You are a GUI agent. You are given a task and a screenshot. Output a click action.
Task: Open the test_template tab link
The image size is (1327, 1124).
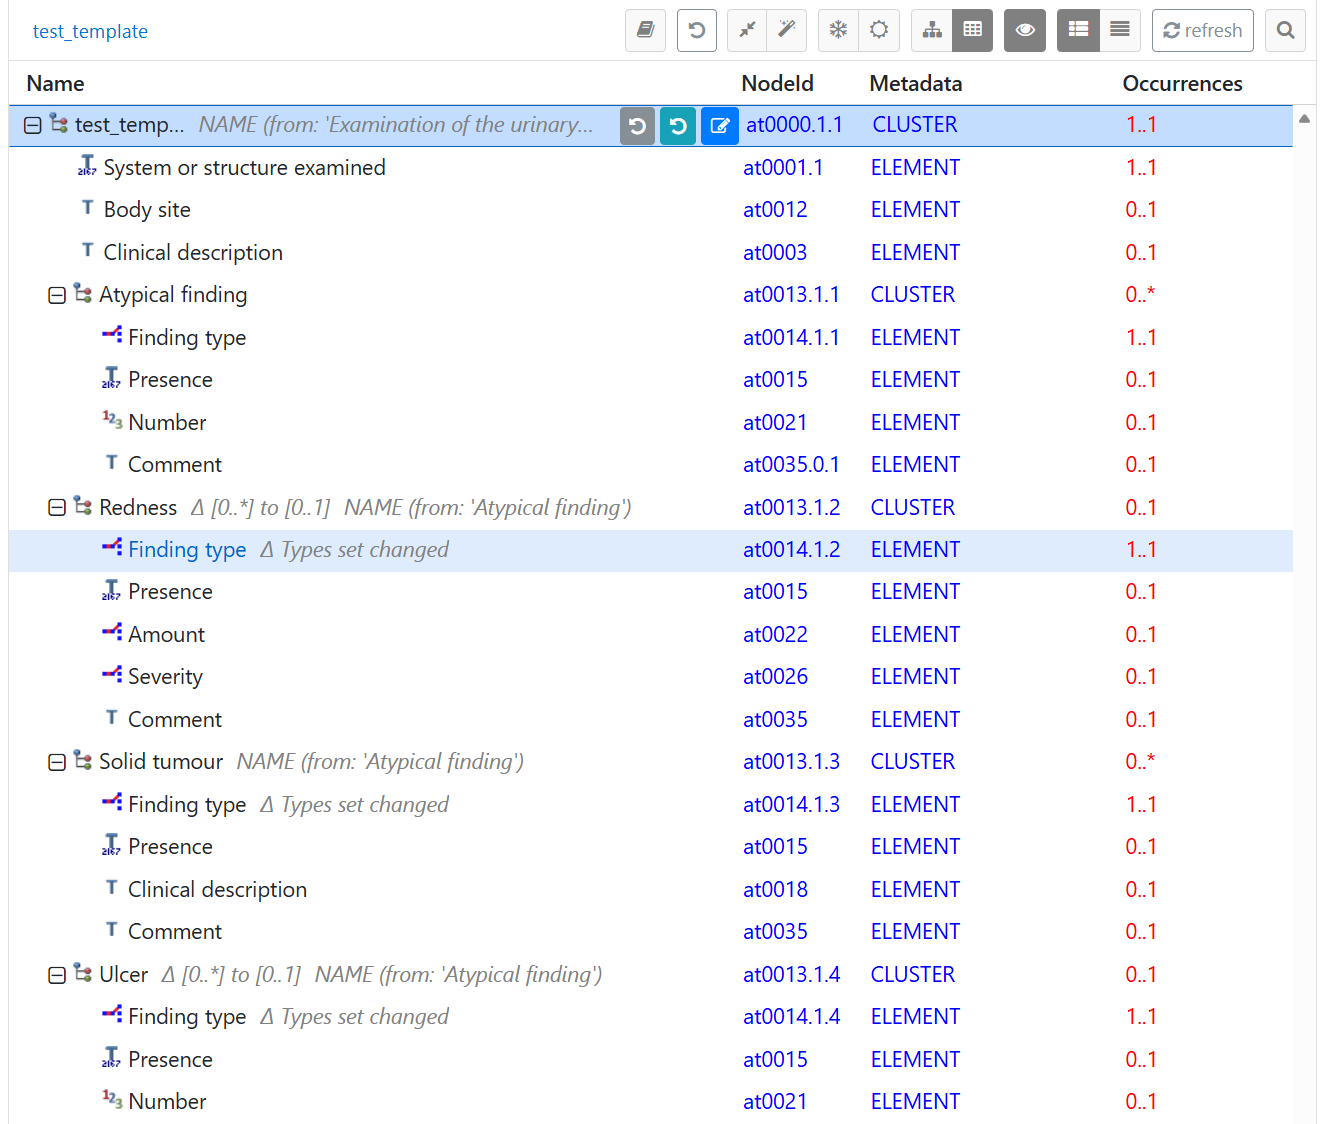[x=90, y=31]
